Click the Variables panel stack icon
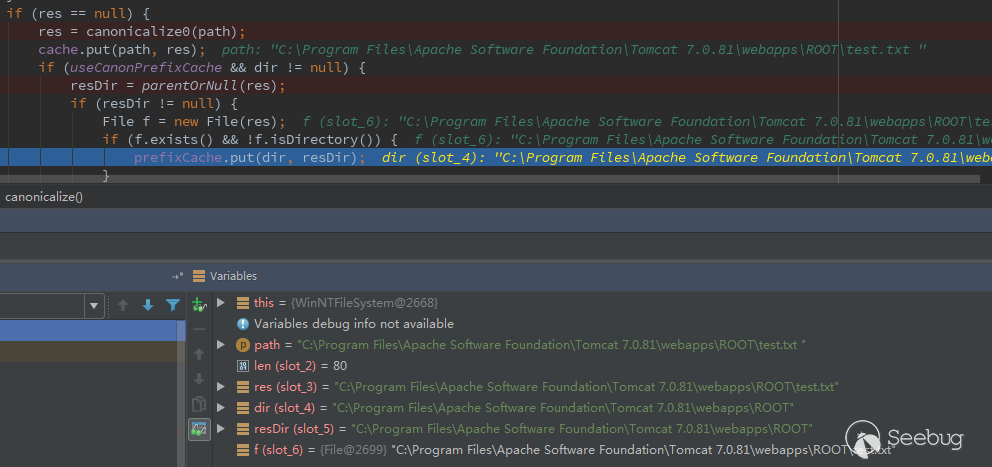 pyautogui.click(x=199, y=276)
